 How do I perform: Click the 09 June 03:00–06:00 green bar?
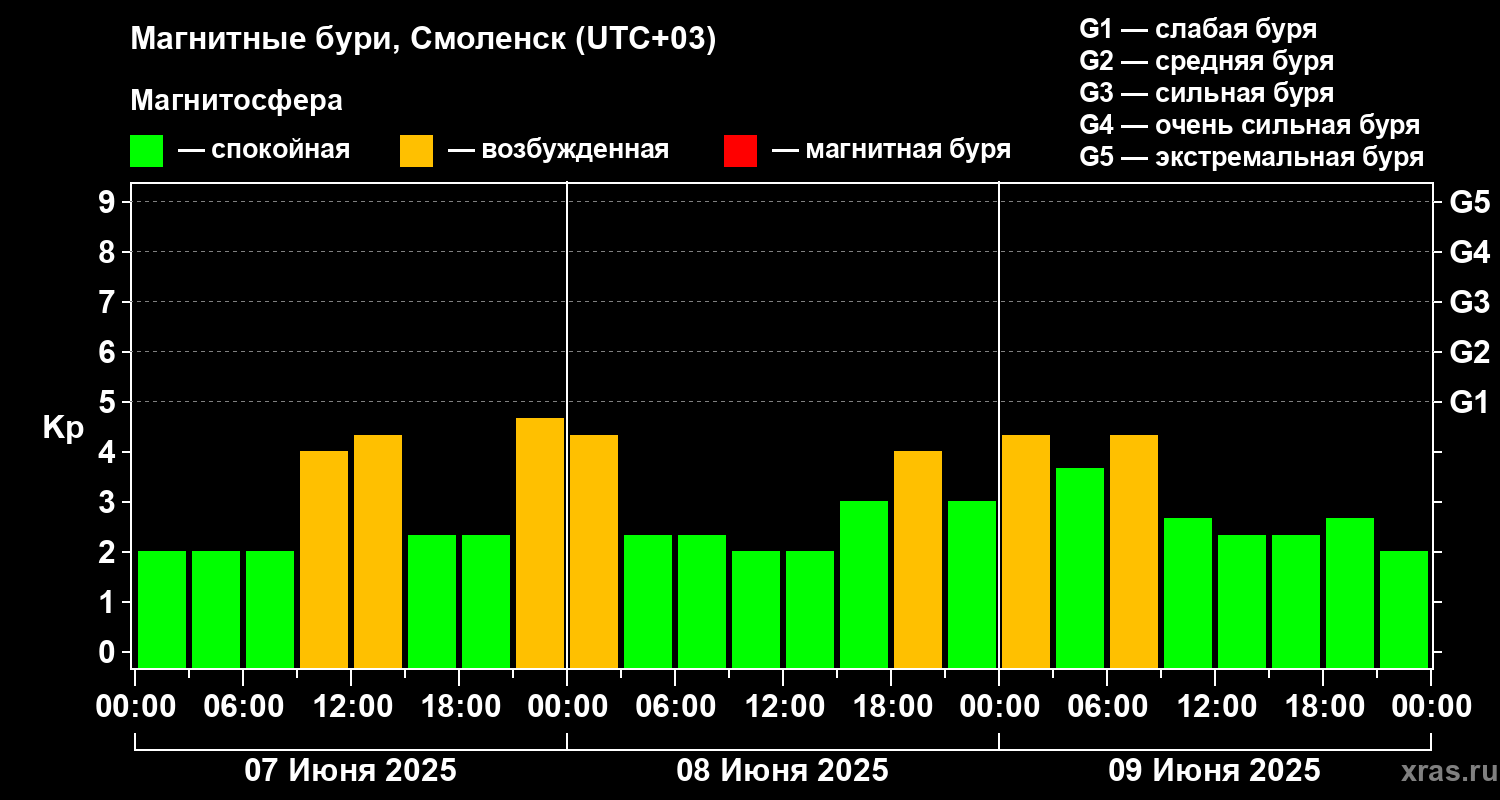1080,568
